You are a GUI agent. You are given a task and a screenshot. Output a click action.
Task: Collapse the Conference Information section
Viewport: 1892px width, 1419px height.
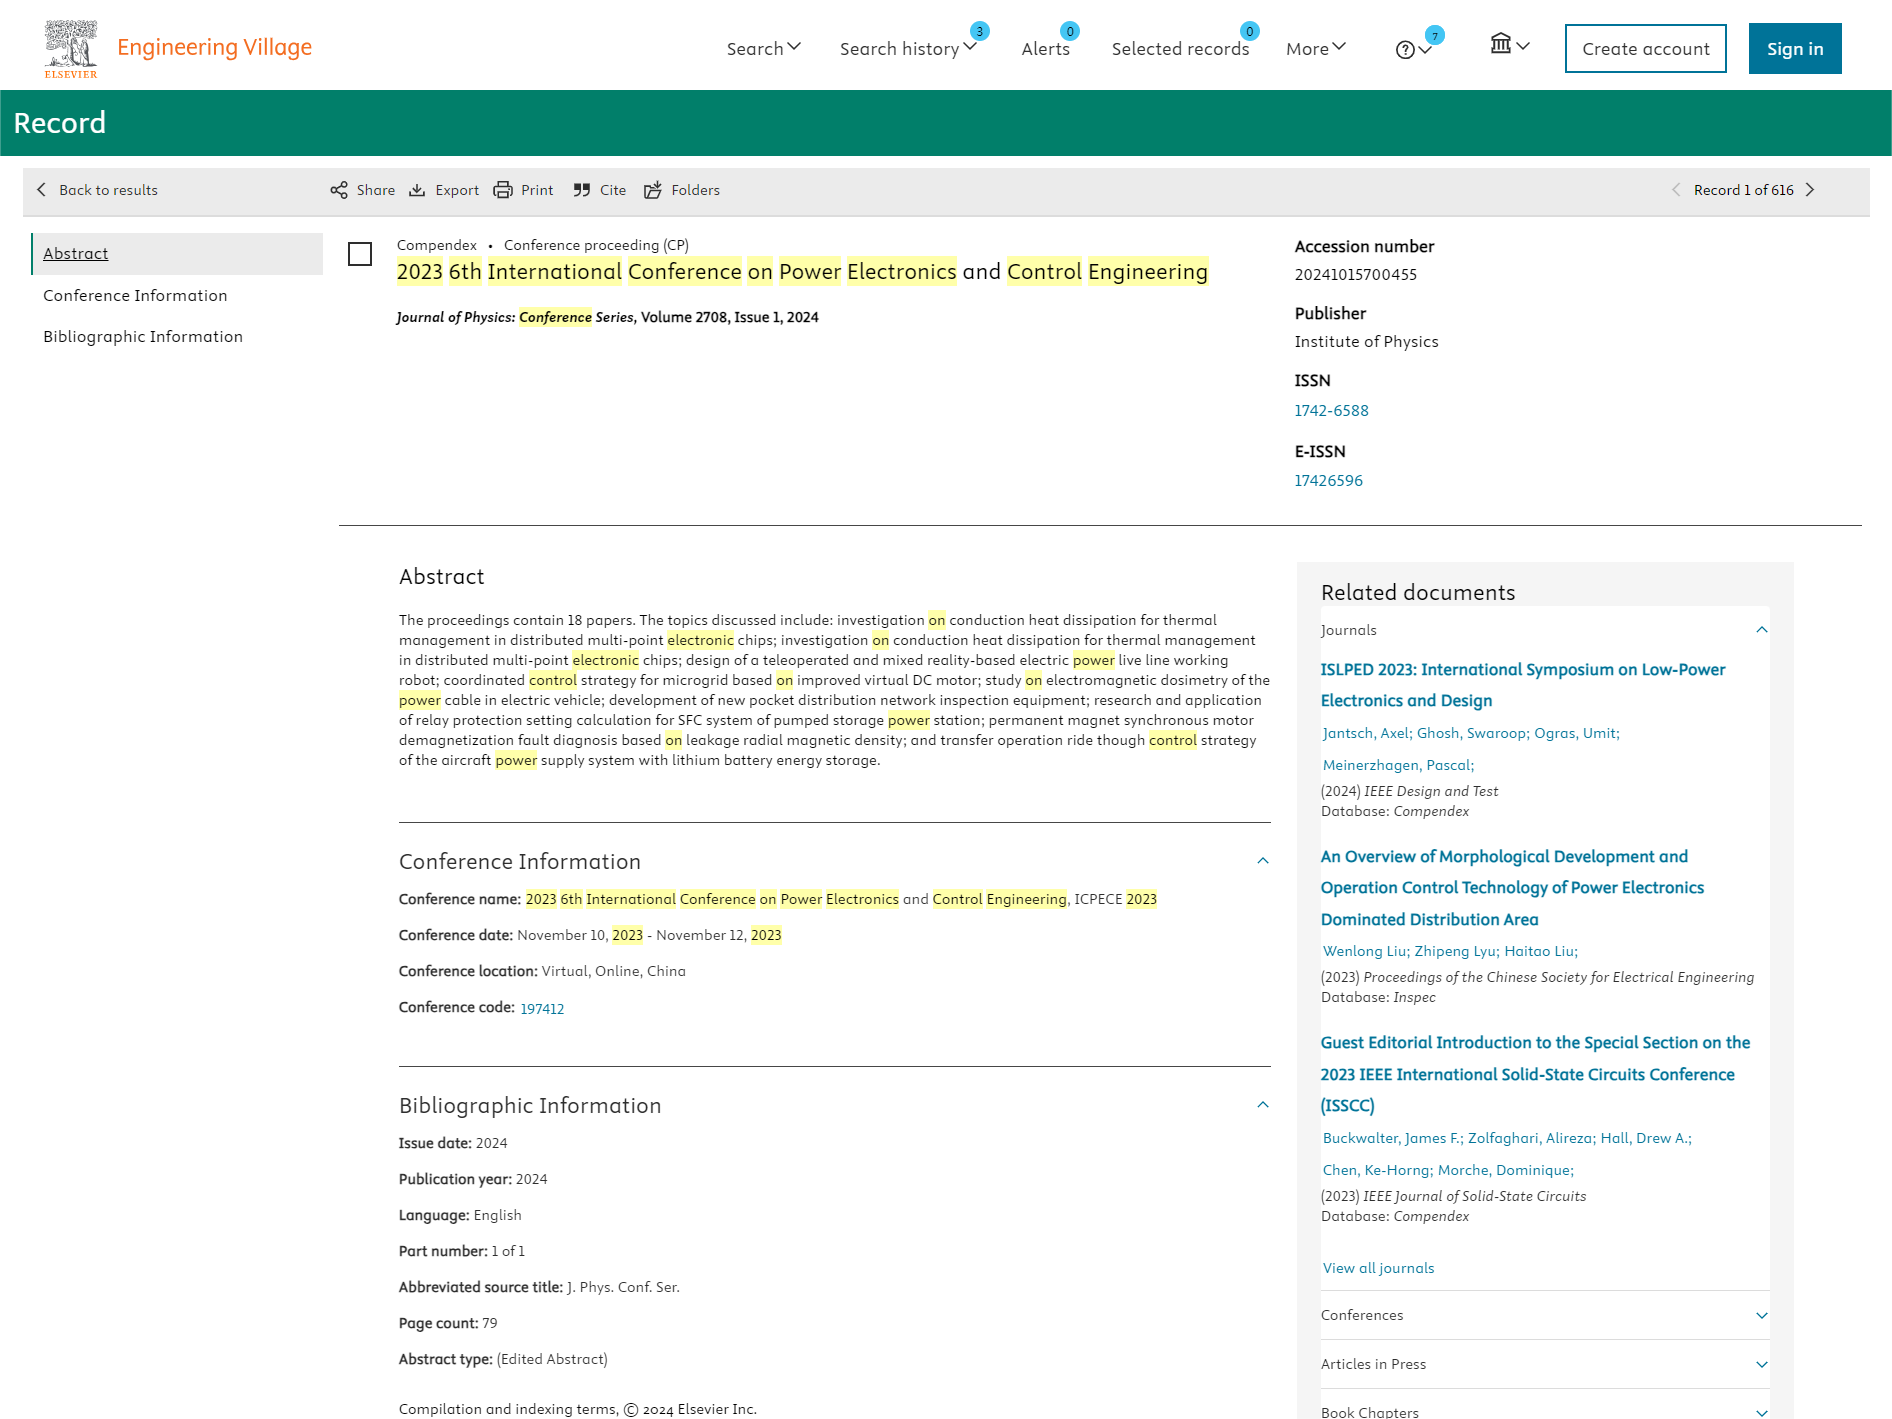[1263, 861]
